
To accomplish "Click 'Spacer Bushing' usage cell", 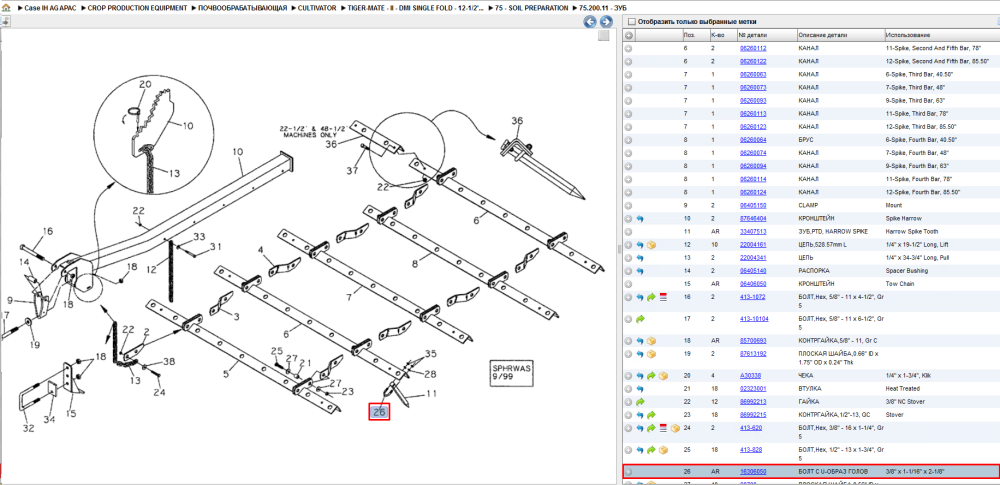I will tap(905, 271).
